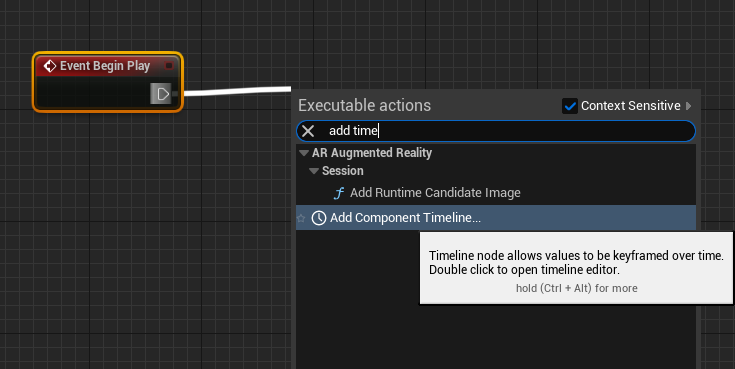Collapse the AR Augmented Reality category
The width and height of the screenshot is (735, 369).
[304, 153]
